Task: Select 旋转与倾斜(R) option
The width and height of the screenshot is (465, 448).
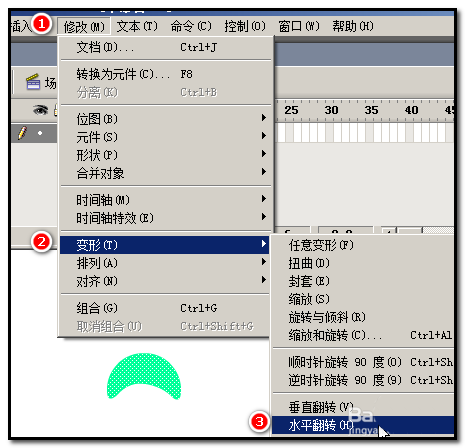Action: [363, 317]
